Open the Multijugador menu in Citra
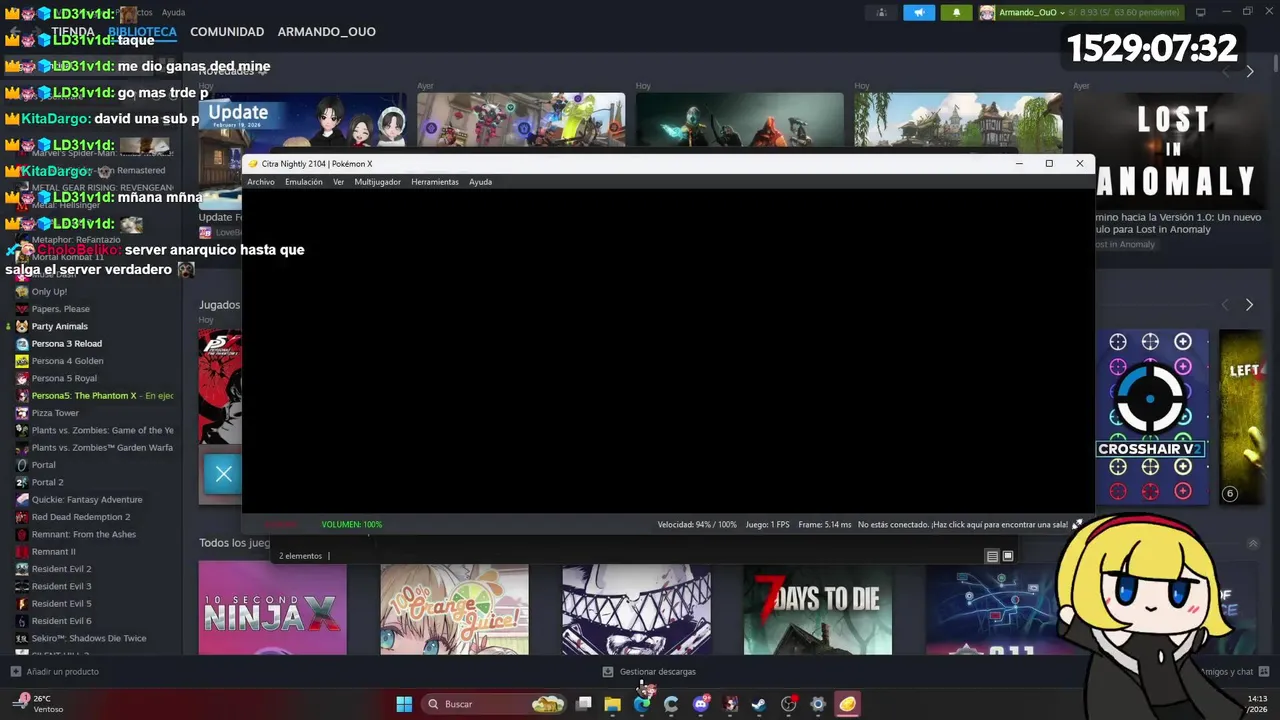Screen dimensions: 1280x720 click(x=378, y=182)
